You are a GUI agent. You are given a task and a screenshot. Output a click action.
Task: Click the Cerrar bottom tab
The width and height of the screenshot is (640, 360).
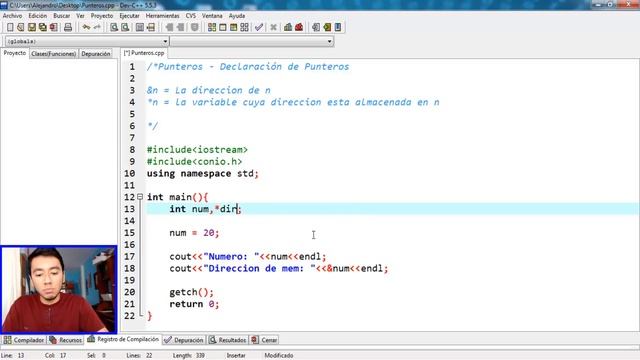[x=264, y=340]
